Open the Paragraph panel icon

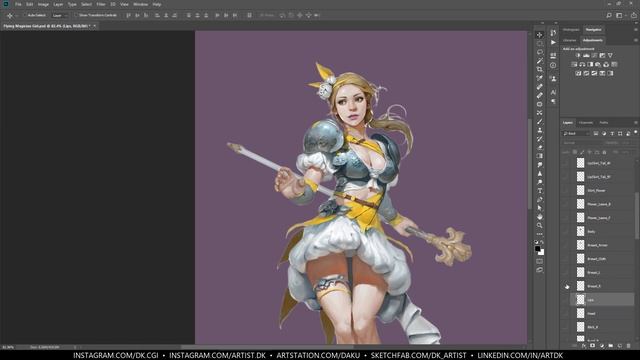(553, 101)
